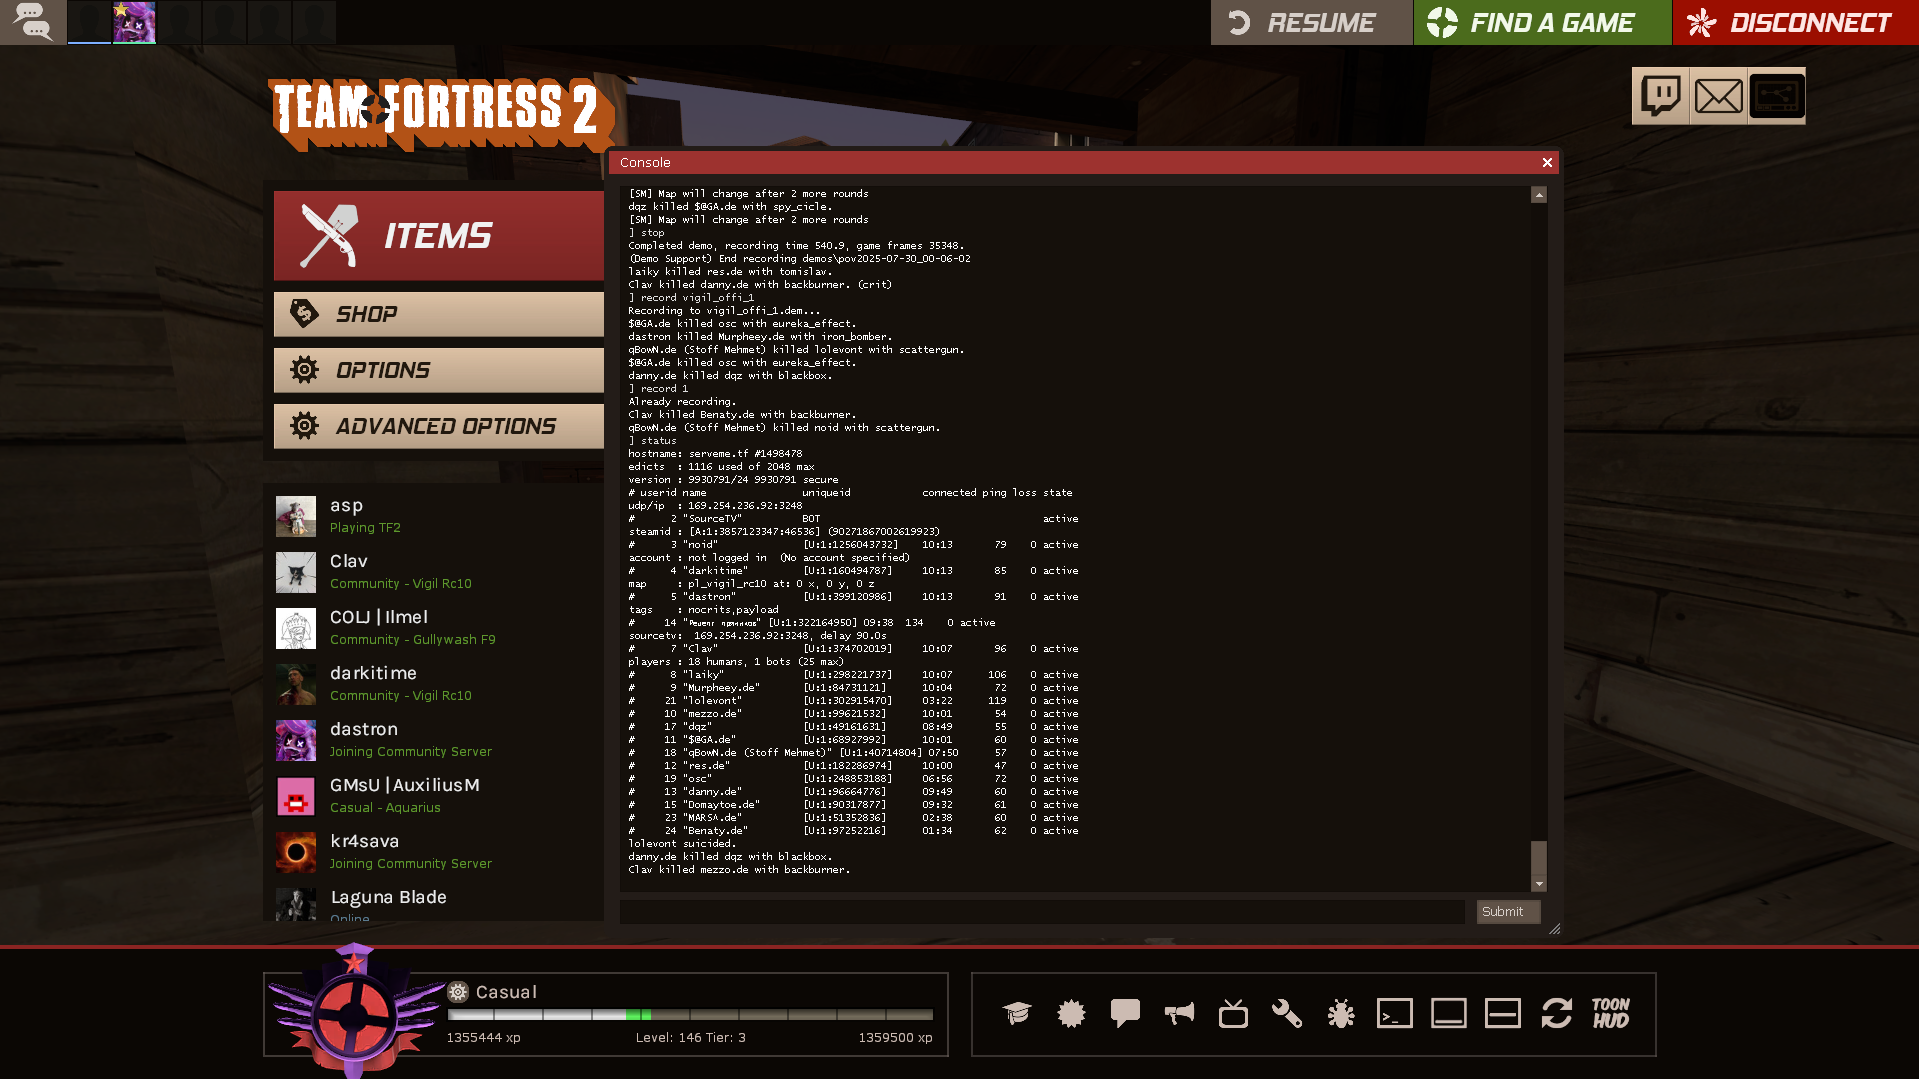Close the Console window
Screen dimensions: 1919x1079
click(x=1547, y=162)
